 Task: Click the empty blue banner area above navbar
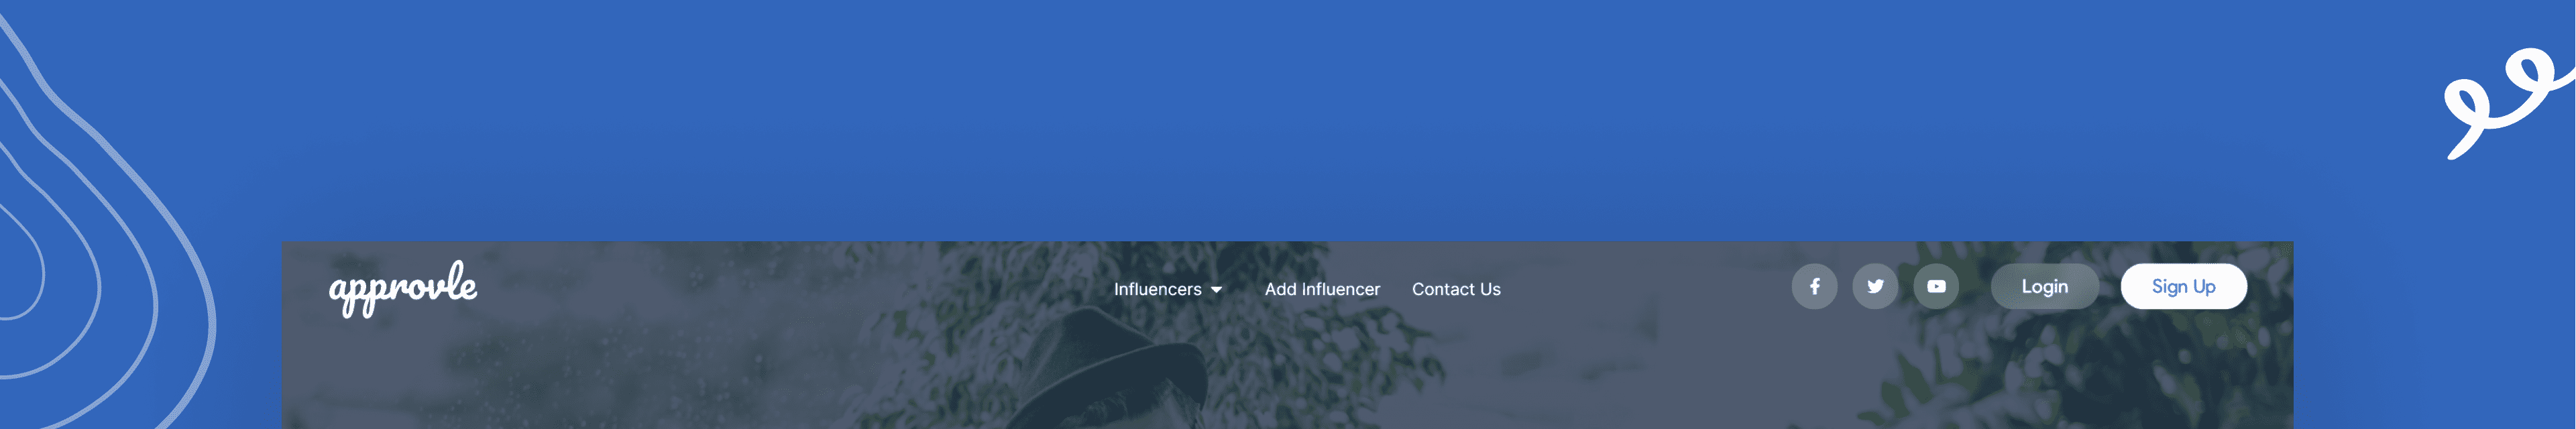pyautogui.click(x=1288, y=120)
